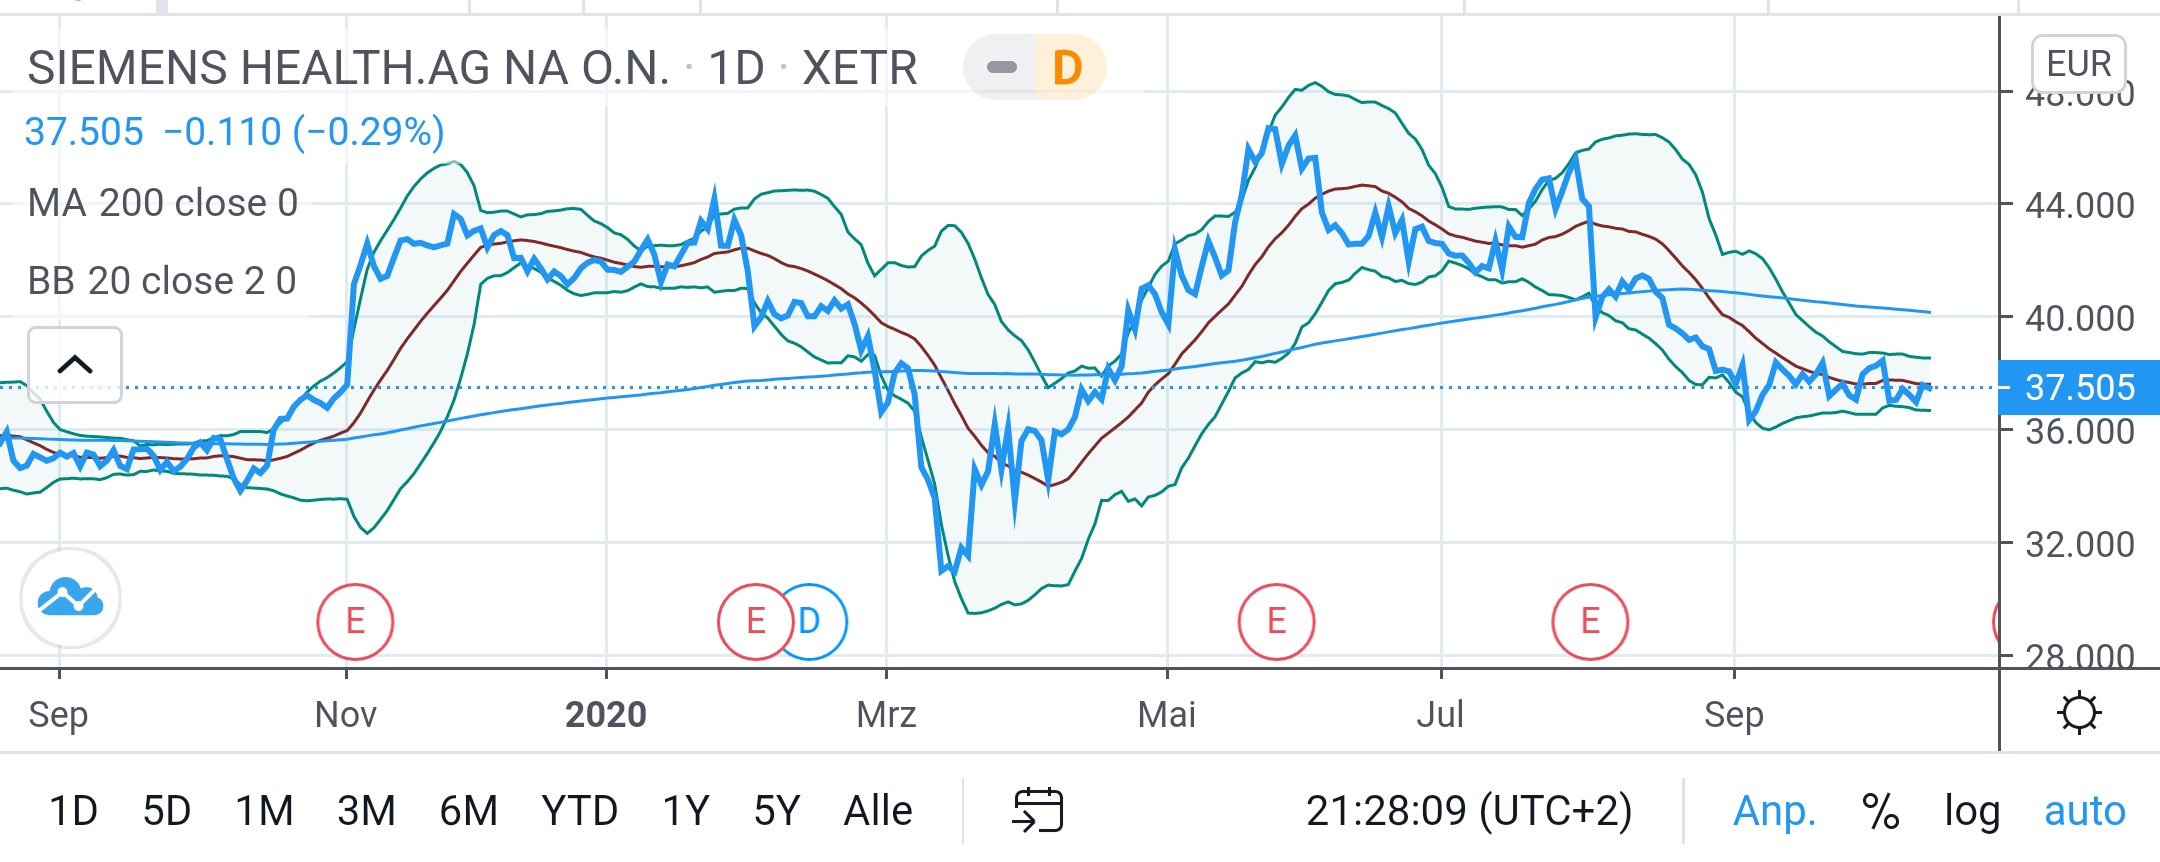Toggle log scale mode

click(x=1971, y=811)
